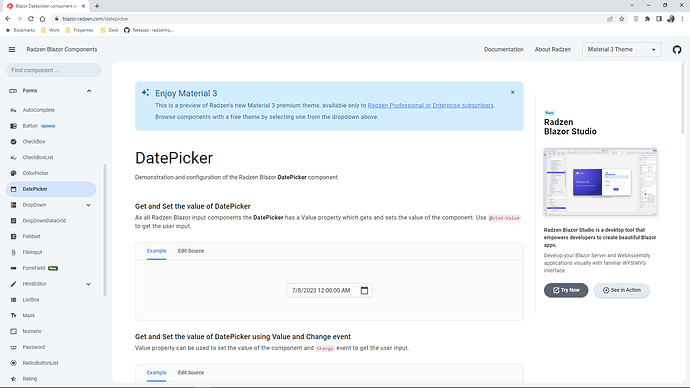Image resolution: width=690 pixels, height=388 pixels.
Task: Follow the Radzen Professional or Enterprise subscribers link
Action: (430, 106)
